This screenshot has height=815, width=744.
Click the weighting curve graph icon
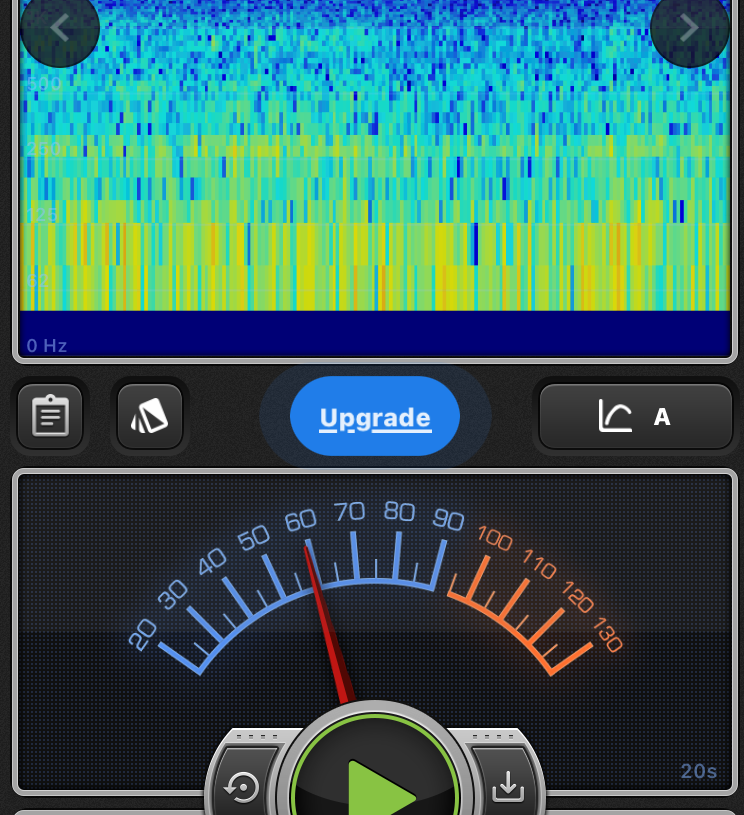pyautogui.click(x=615, y=416)
